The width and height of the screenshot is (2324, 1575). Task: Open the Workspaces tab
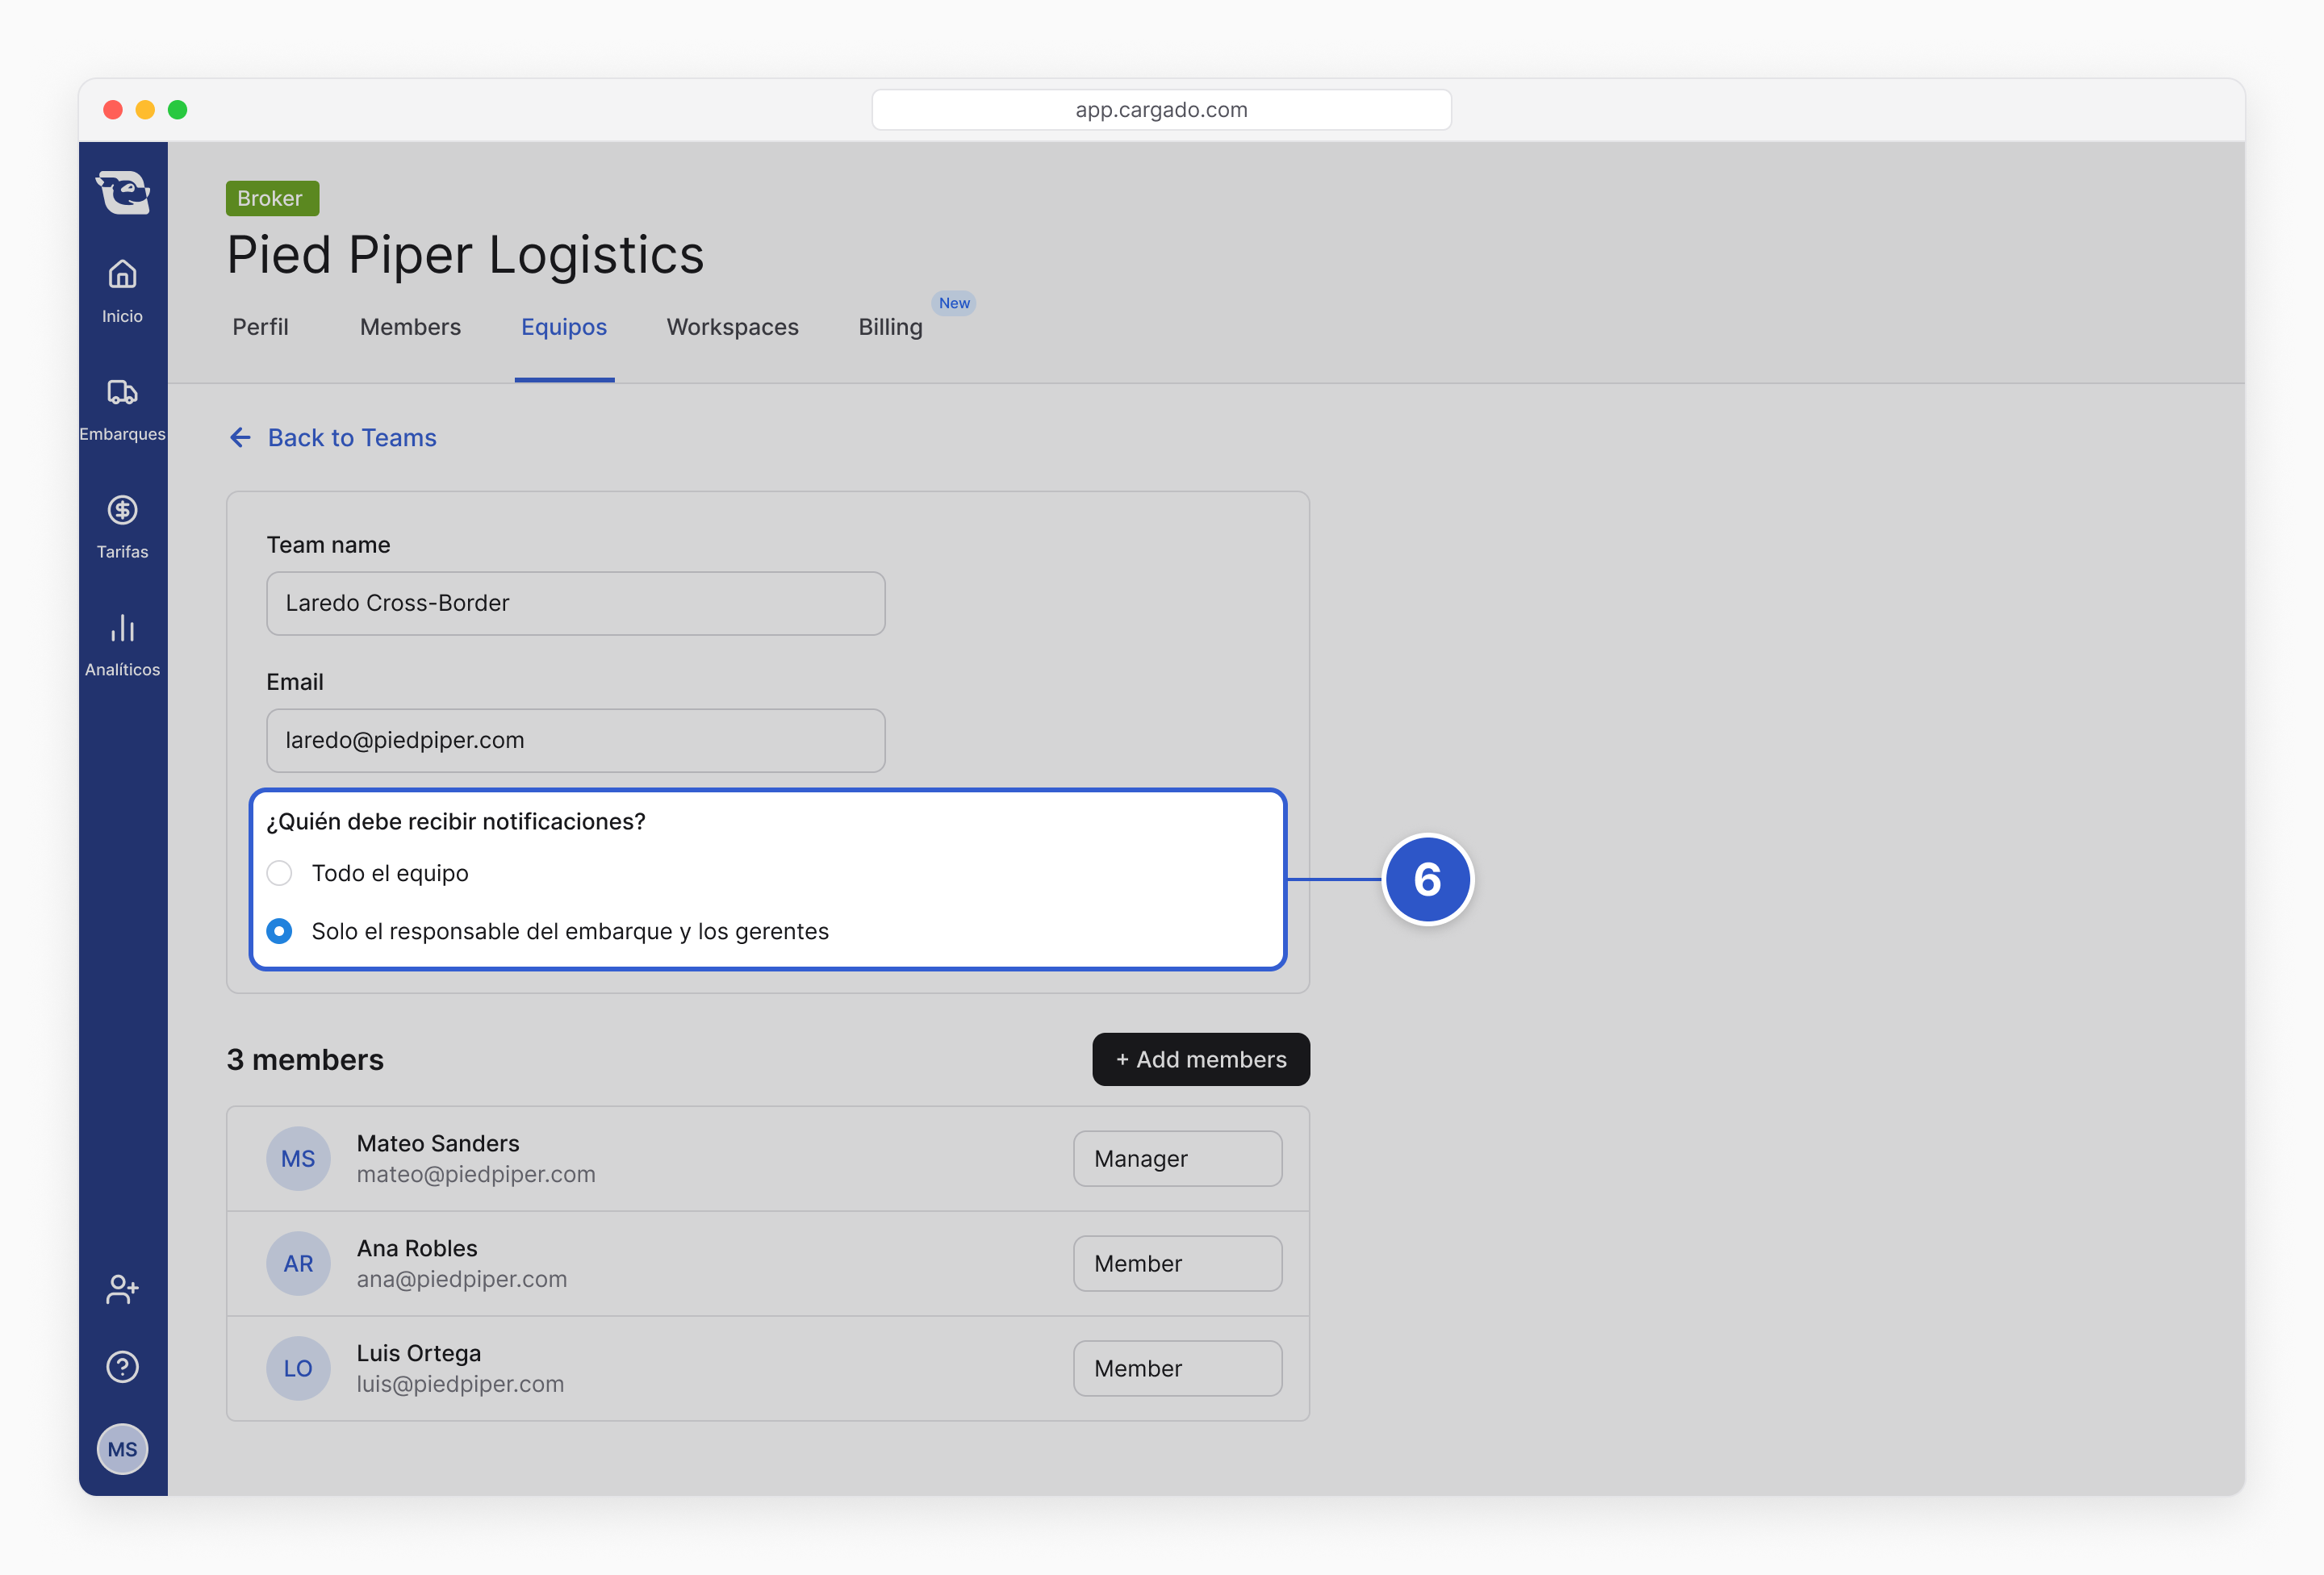pos(732,327)
